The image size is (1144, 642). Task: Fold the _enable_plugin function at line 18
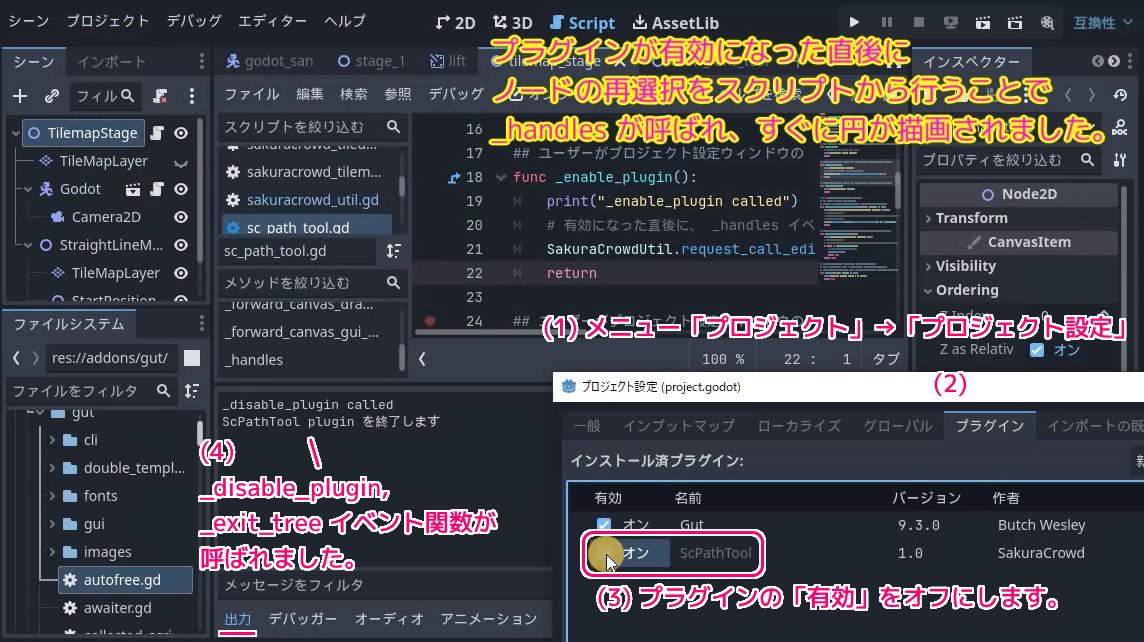pyautogui.click(x=500, y=177)
